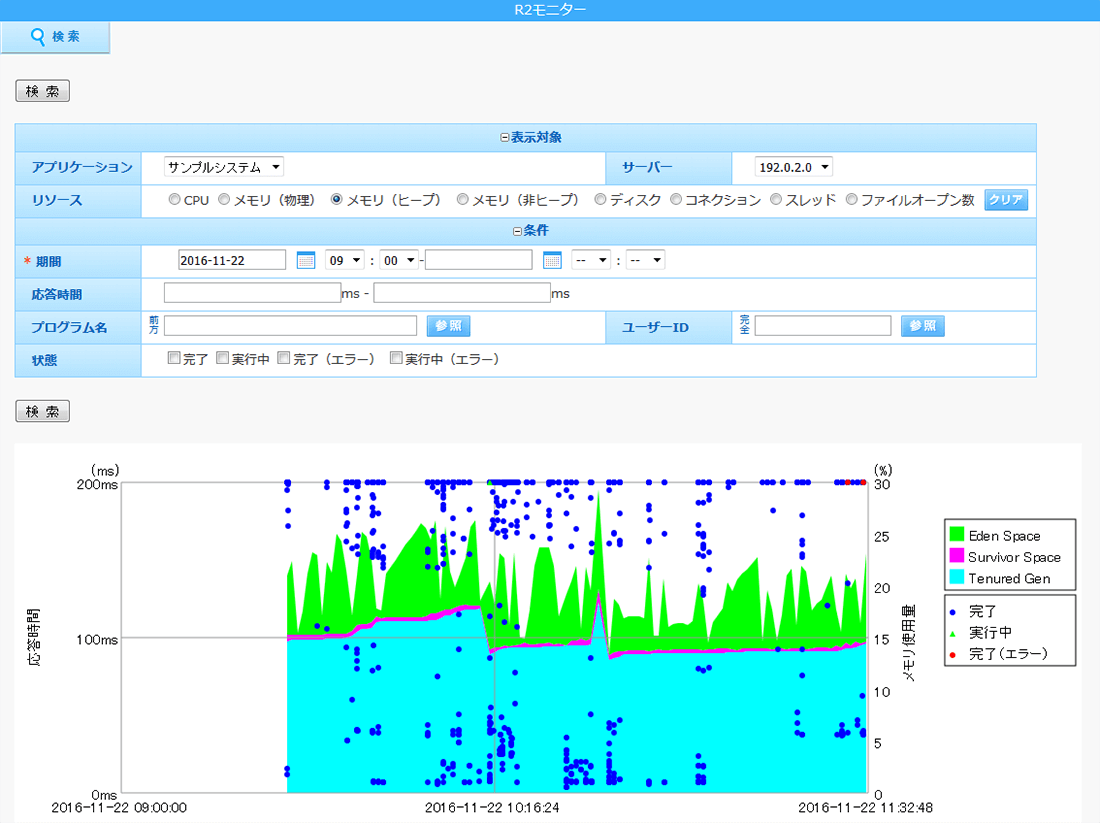Open the start minute dropdown 00
The image size is (1100, 823).
click(x=399, y=260)
